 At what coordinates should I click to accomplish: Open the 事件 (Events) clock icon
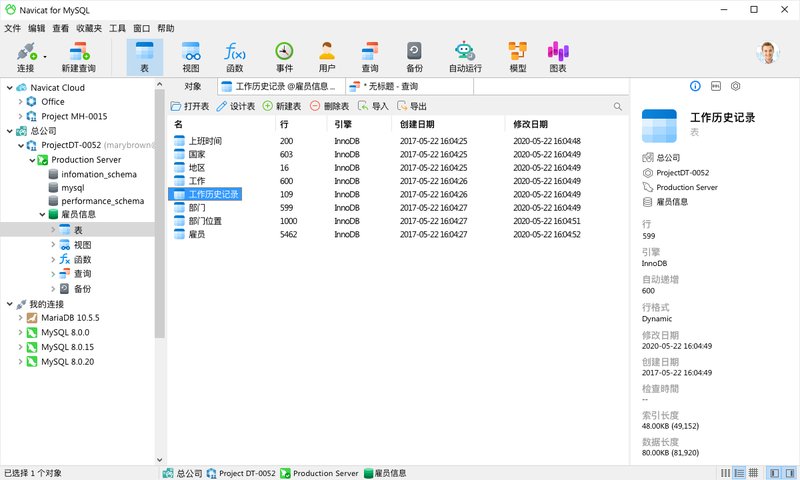284,56
